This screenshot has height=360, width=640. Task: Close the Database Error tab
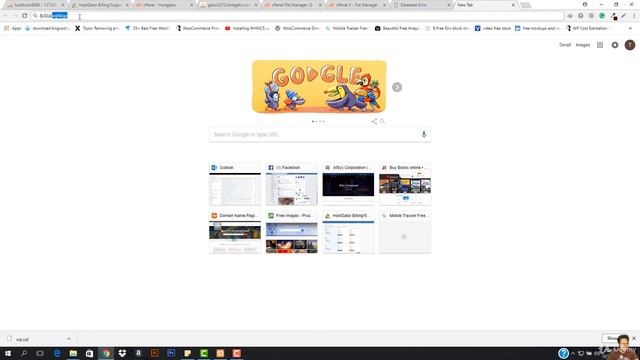449,5
